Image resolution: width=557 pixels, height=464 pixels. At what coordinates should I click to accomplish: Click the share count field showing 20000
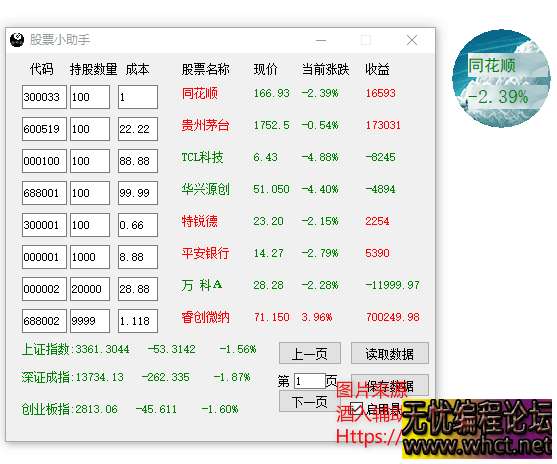coord(90,289)
